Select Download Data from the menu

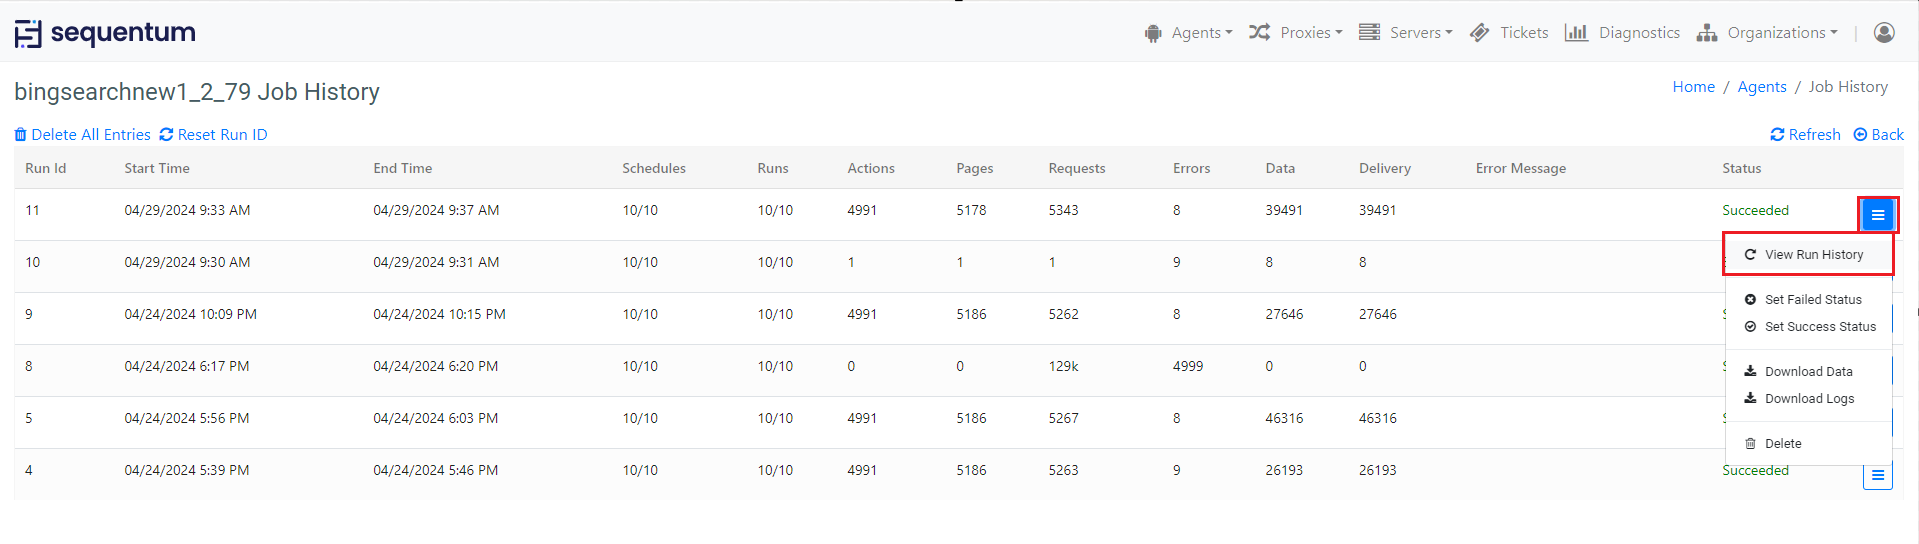tap(1808, 372)
